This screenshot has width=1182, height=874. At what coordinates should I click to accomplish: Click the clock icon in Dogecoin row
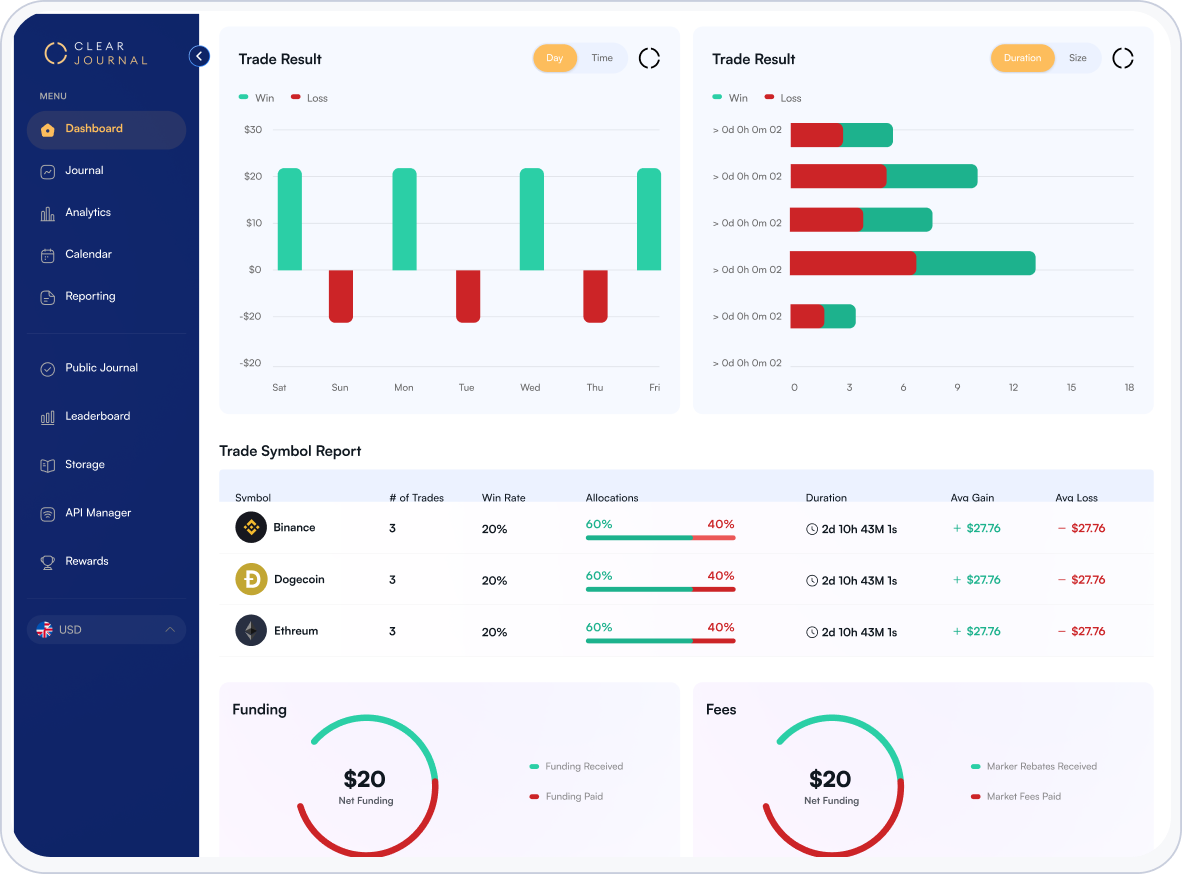[x=812, y=581]
